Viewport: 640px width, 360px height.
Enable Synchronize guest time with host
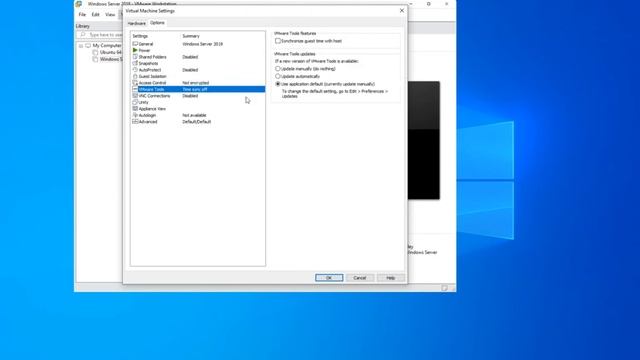click(x=278, y=41)
